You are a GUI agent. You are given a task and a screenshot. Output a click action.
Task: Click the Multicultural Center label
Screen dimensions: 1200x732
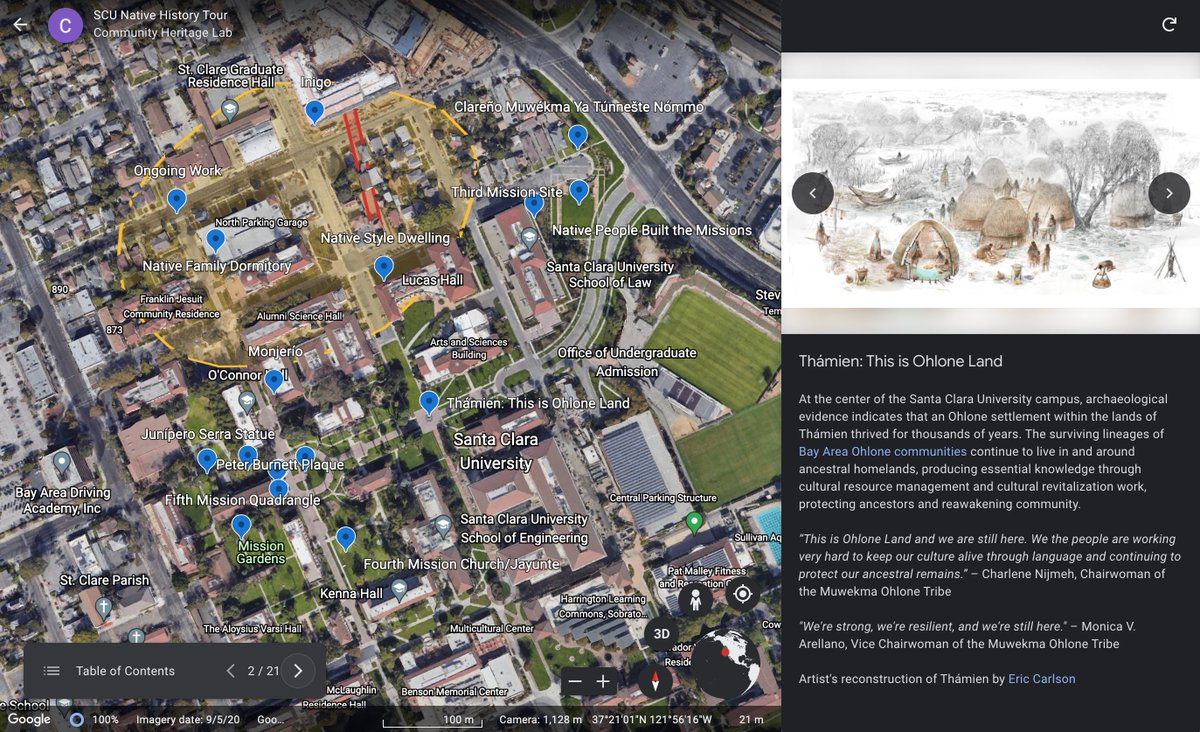[x=491, y=628]
